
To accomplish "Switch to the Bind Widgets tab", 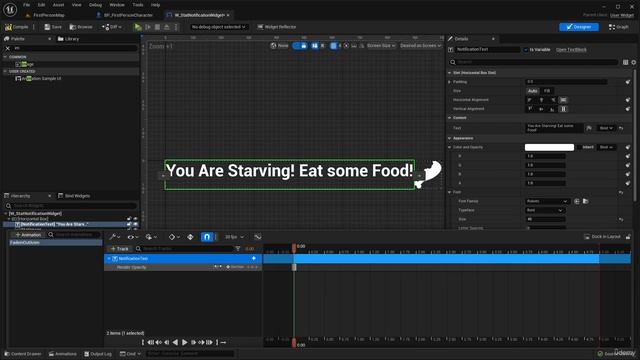I will 74,196.
